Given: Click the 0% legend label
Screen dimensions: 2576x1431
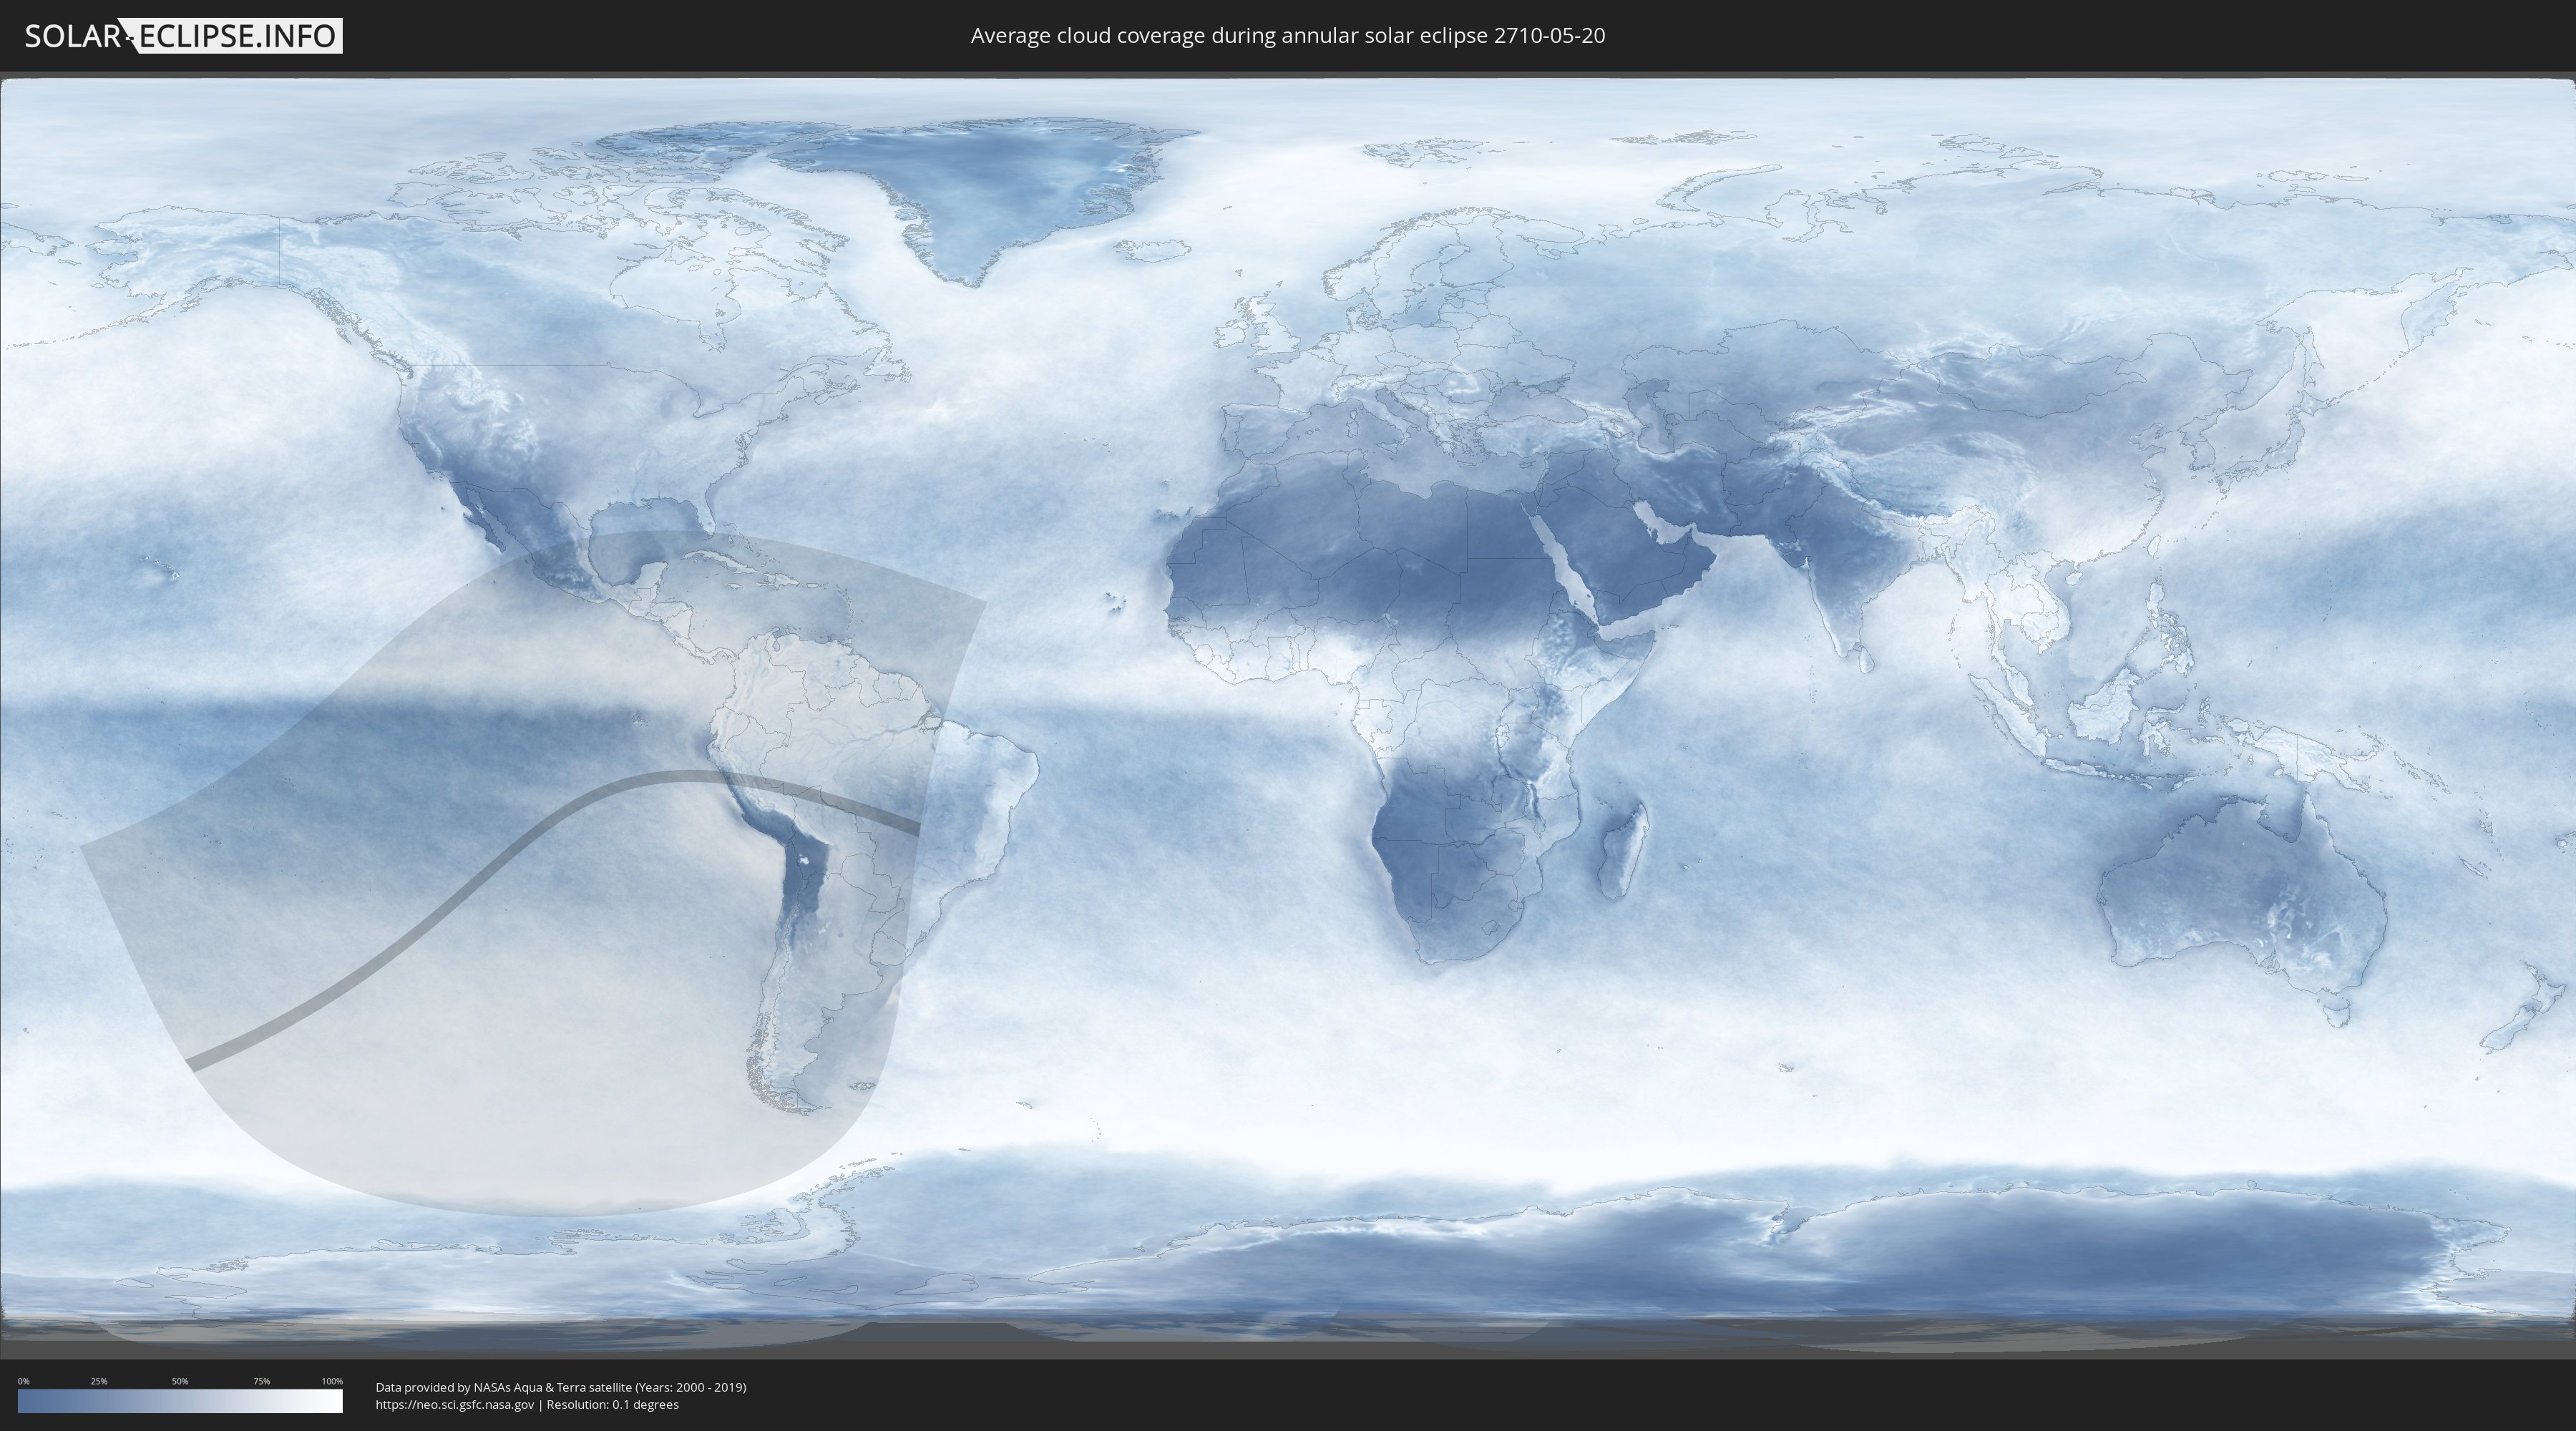Looking at the screenshot, I should coord(23,1381).
